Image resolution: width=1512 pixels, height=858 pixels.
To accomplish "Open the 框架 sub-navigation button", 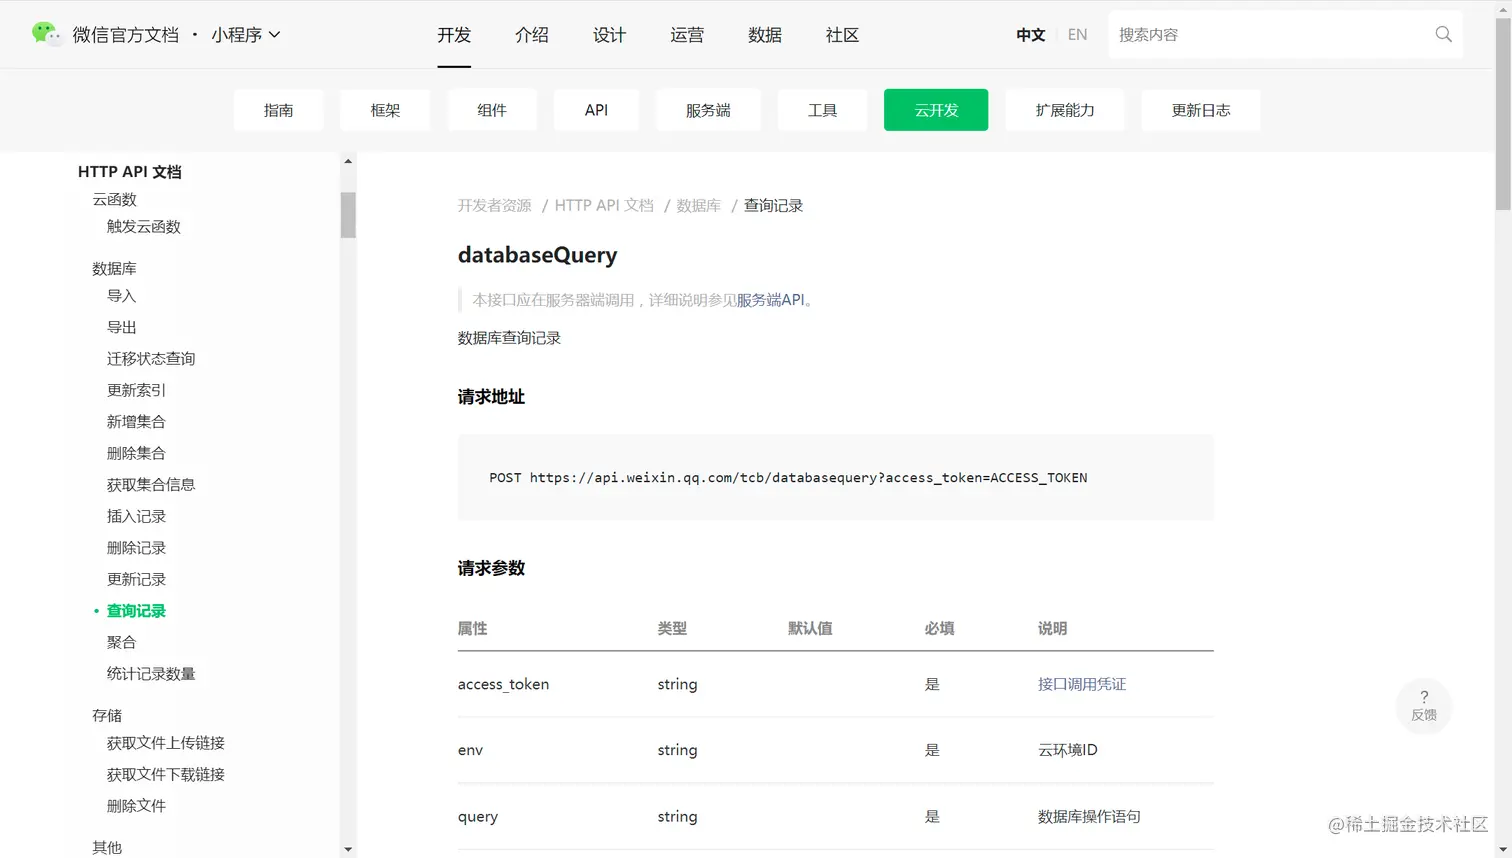I will pyautogui.click(x=385, y=110).
